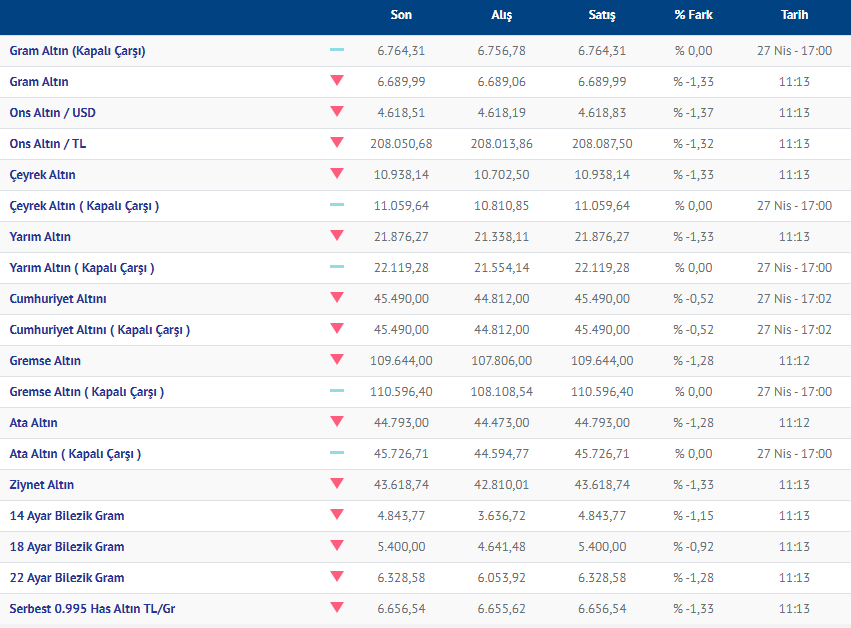Click the down arrow icon for Çeyrek Altın
Screen dimensions: 851x628
(336, 174)
